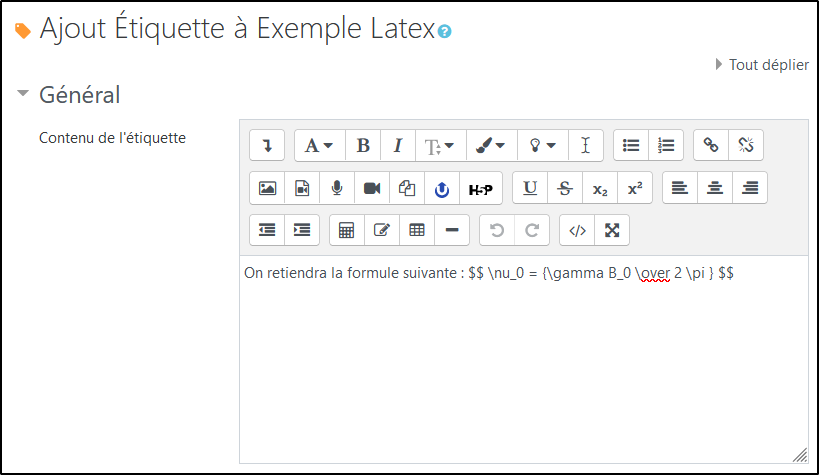This screenshot has width=819, height=475.
Task: Switch to HTML source code view
Action: pos(577,230)
